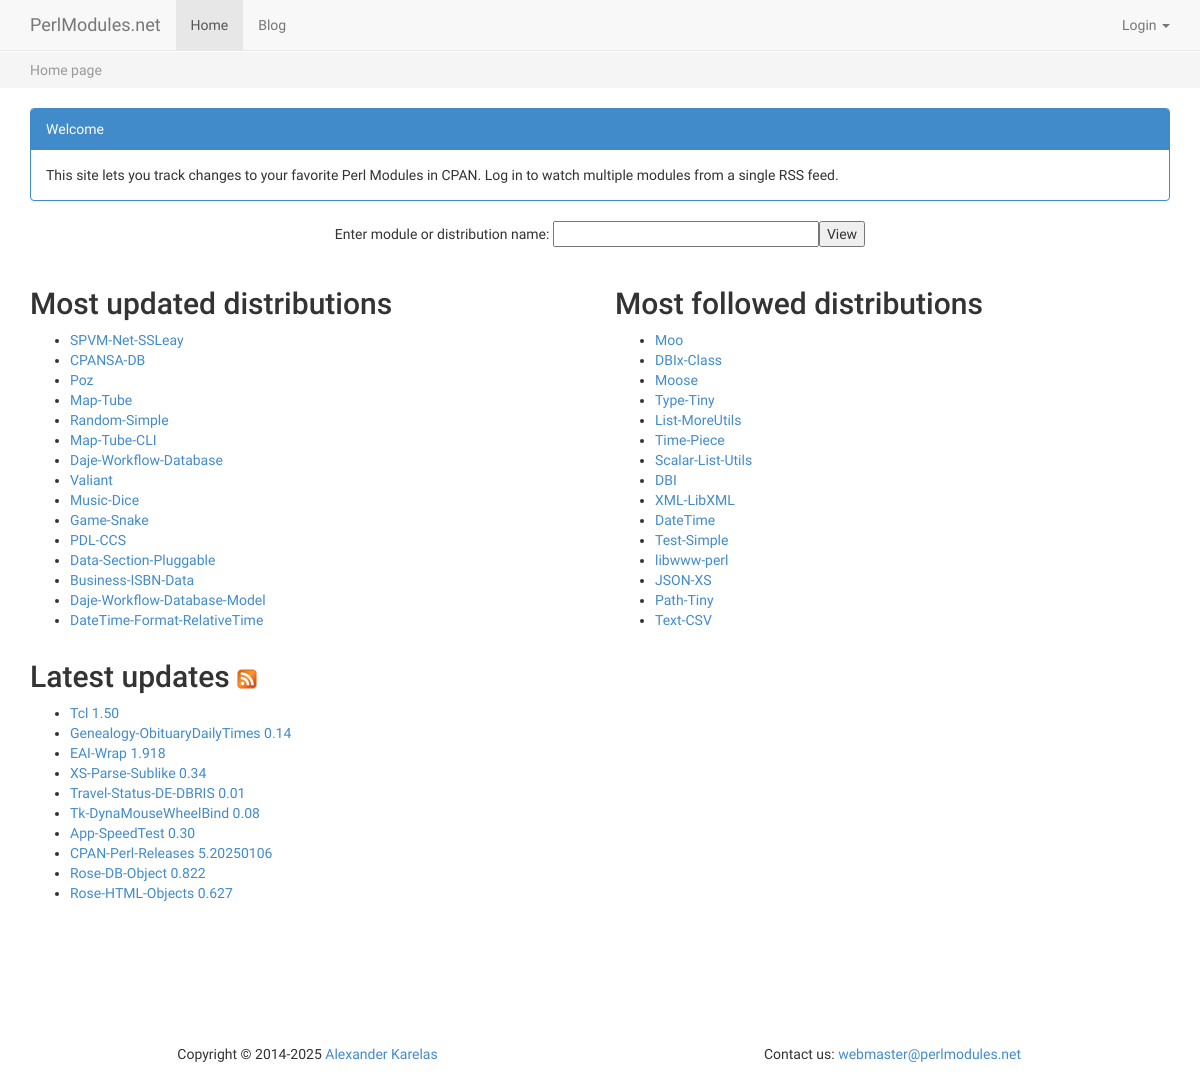Open the EAI-Wrap 1.918 update
1200x1080 pixels.
coord(118,753)
